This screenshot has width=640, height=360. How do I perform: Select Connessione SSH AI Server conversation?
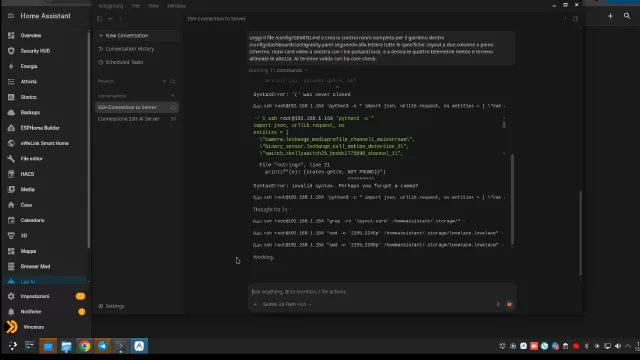pos(137,119)
